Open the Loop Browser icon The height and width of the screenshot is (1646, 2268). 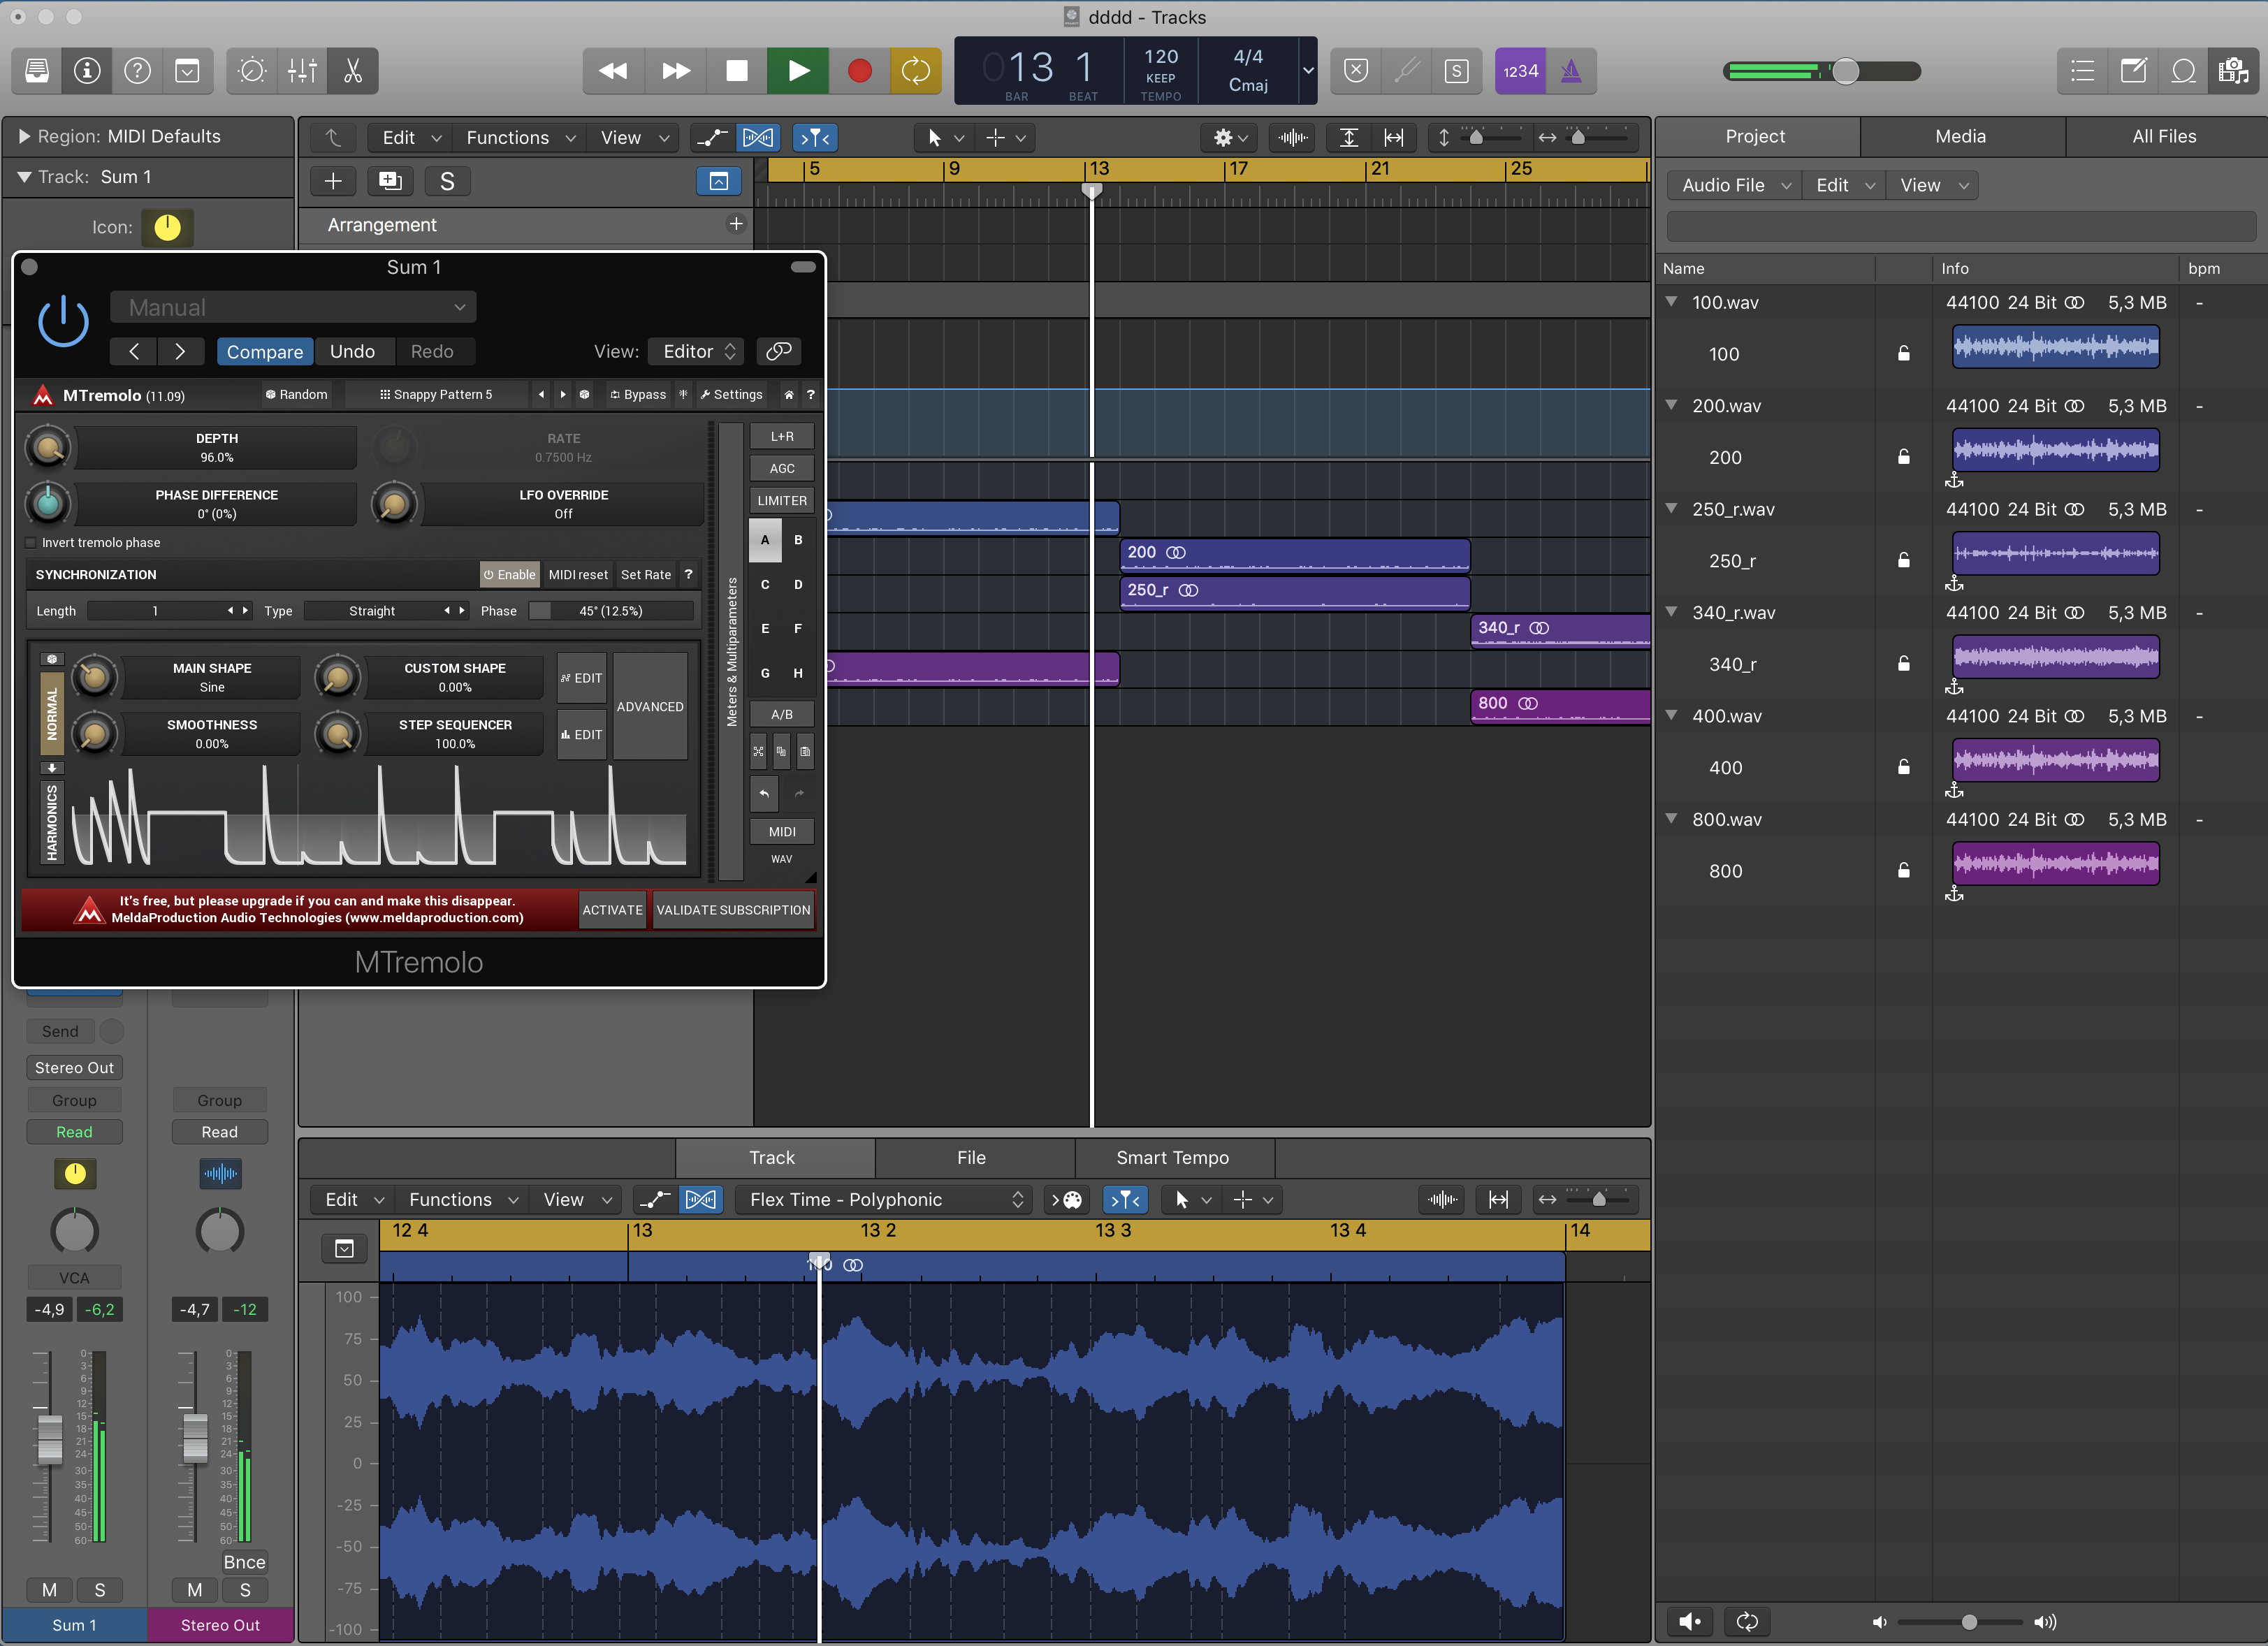2183,71
